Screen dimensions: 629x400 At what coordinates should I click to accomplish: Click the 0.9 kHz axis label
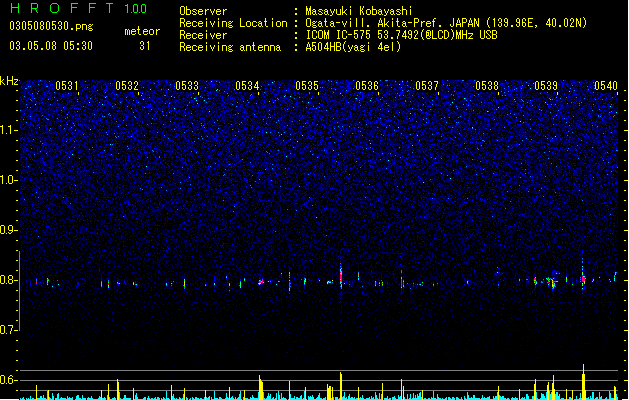pos(7,230)
